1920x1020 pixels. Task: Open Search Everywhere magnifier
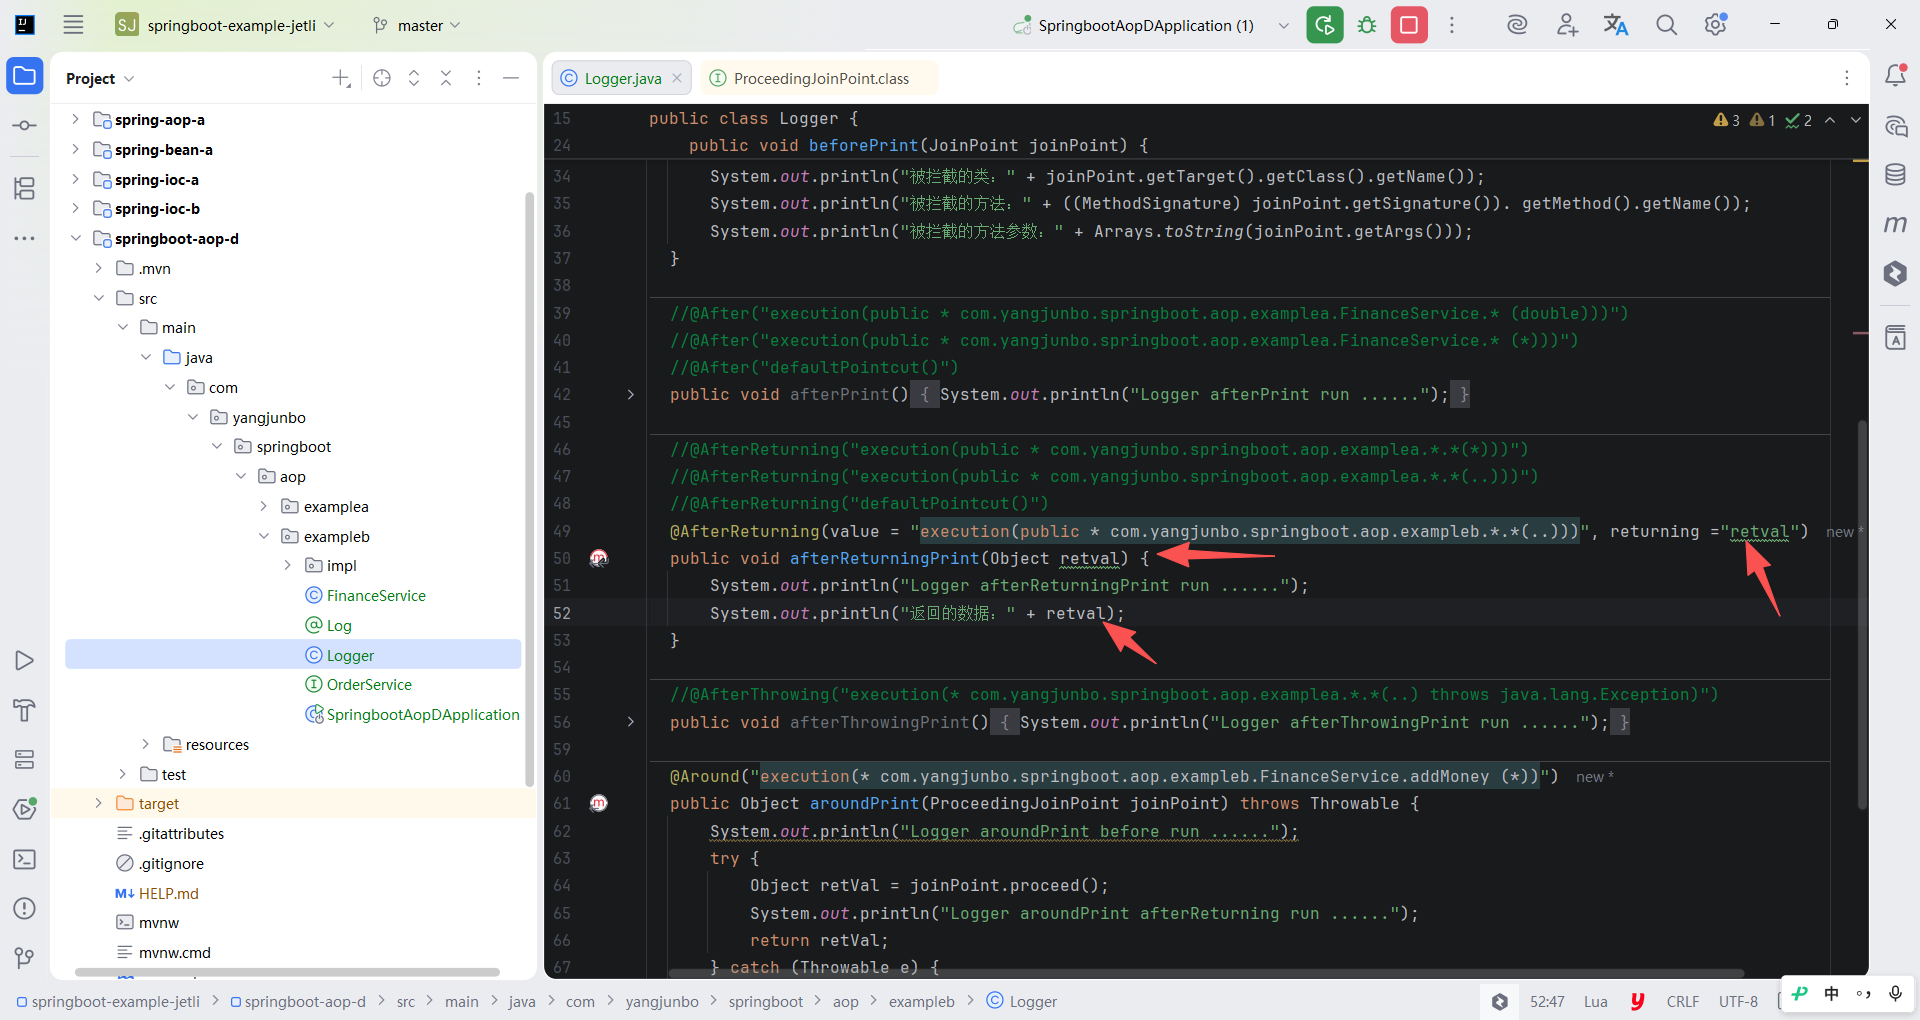(1666, 25)
